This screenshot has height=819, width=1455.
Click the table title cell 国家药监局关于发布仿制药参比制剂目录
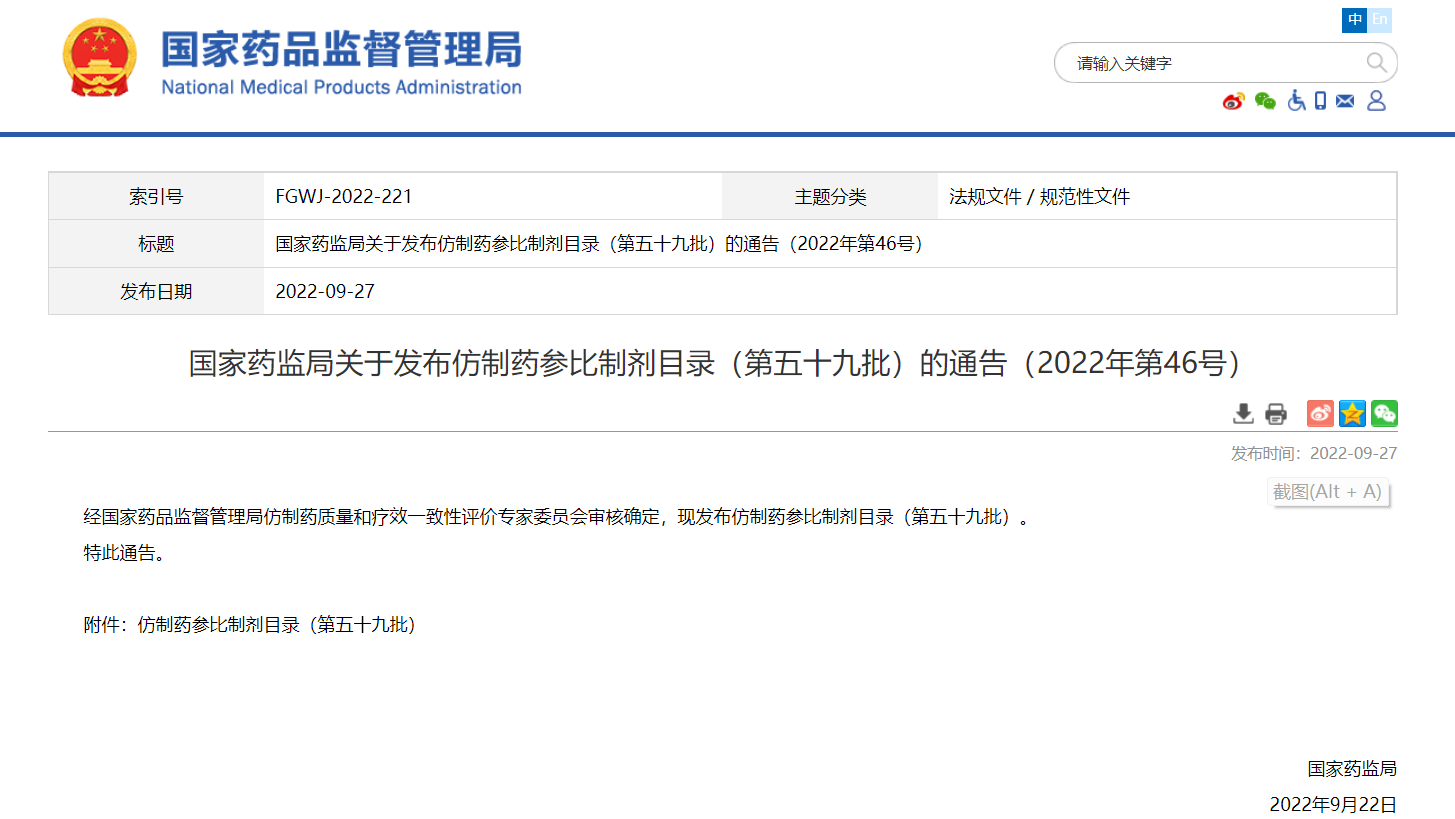coord(599,244)
